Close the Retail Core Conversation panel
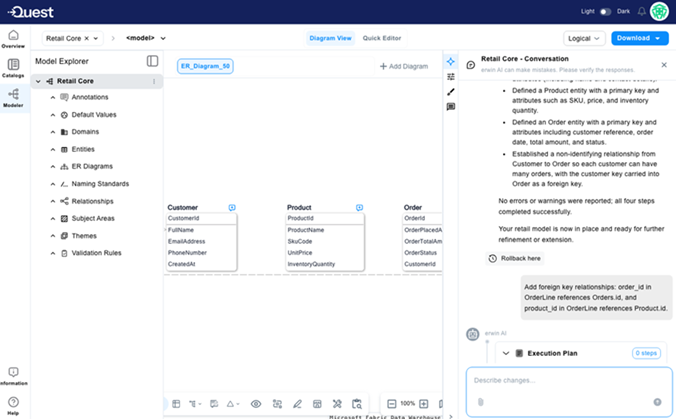The width and height of the screenshot is (676, 419). tap(664, 65)
